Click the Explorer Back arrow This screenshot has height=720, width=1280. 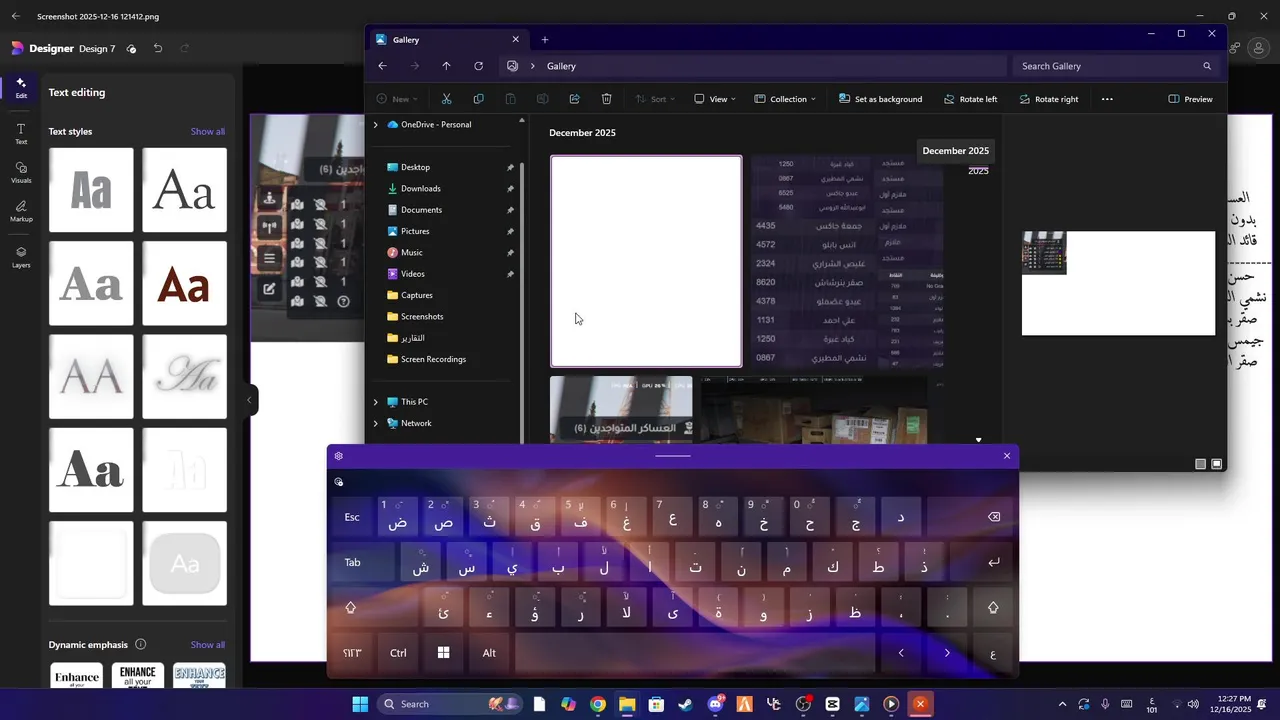(x=382, y=66)
